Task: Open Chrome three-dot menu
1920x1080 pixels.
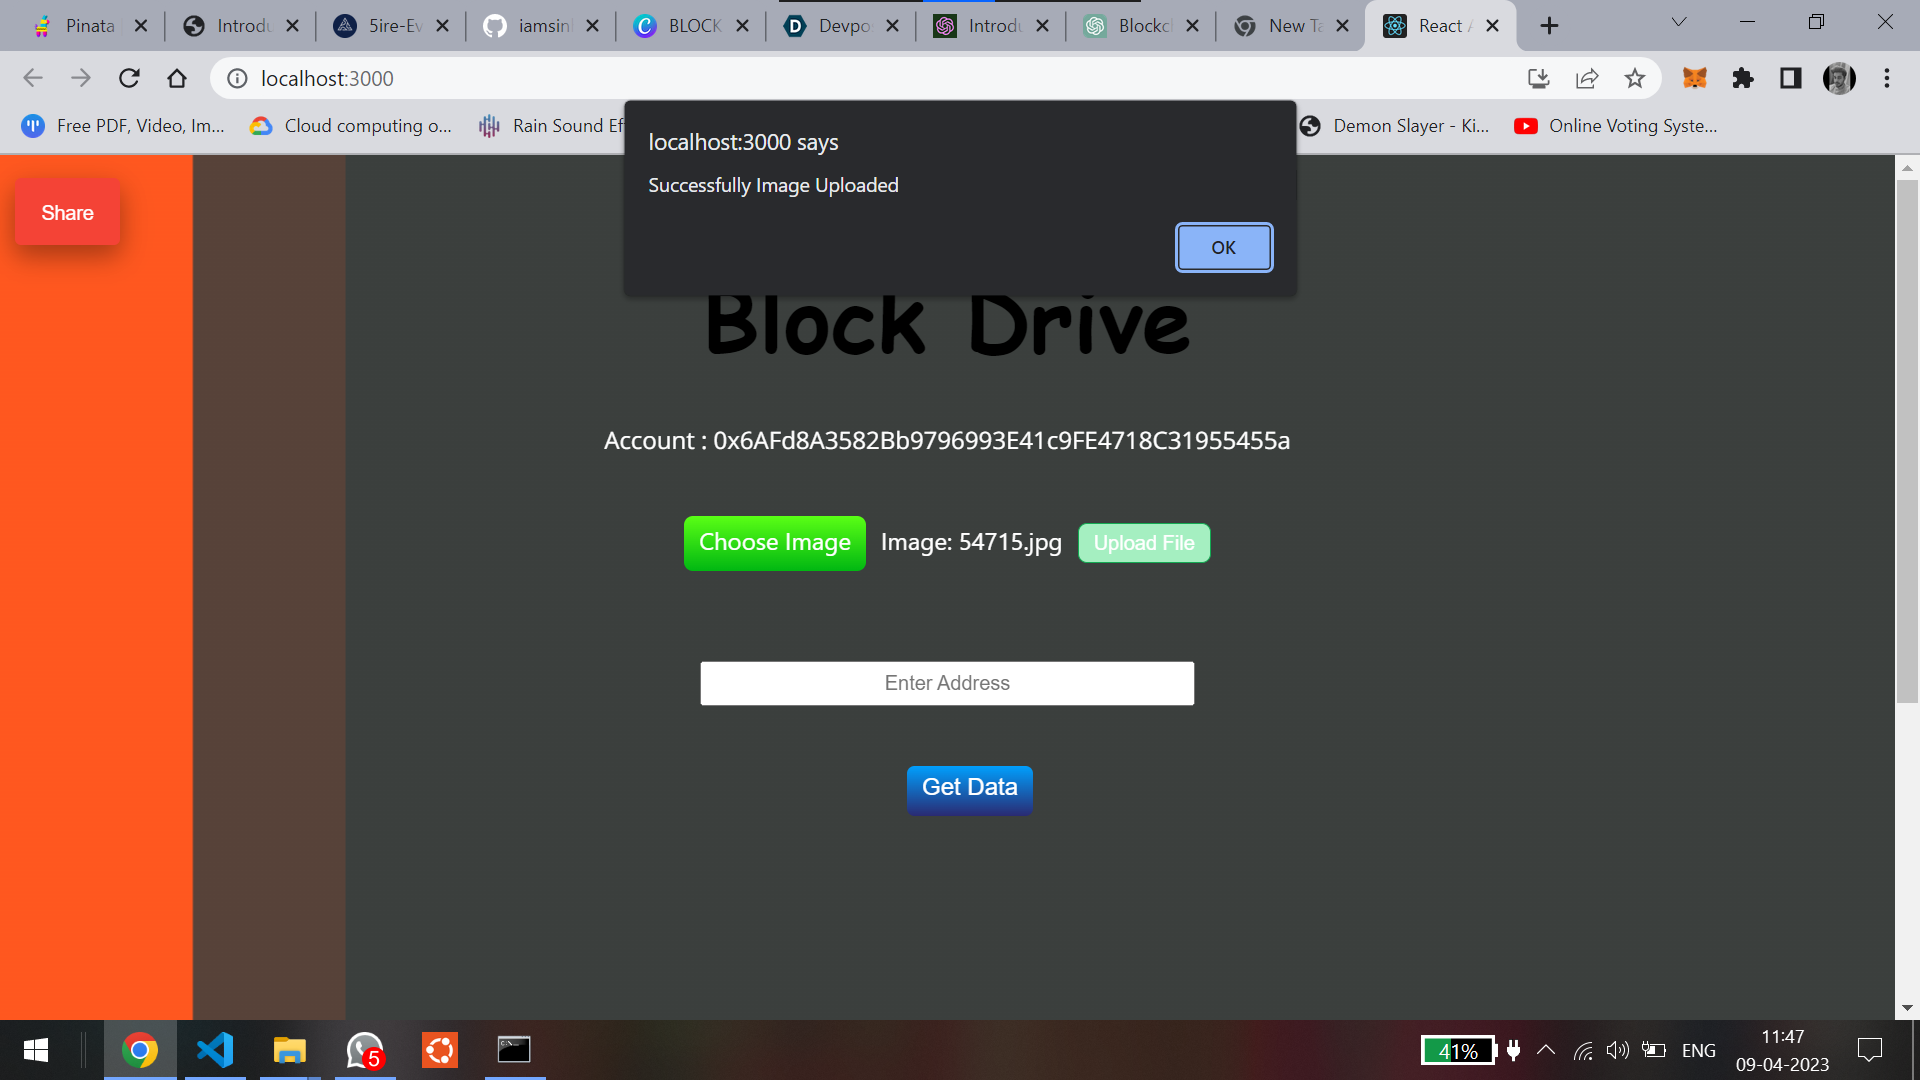Action: point(1886,78)
